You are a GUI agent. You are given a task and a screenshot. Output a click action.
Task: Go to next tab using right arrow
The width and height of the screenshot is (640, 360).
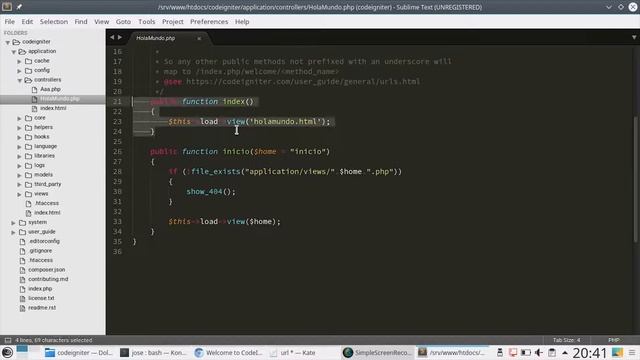click(120, 37)
